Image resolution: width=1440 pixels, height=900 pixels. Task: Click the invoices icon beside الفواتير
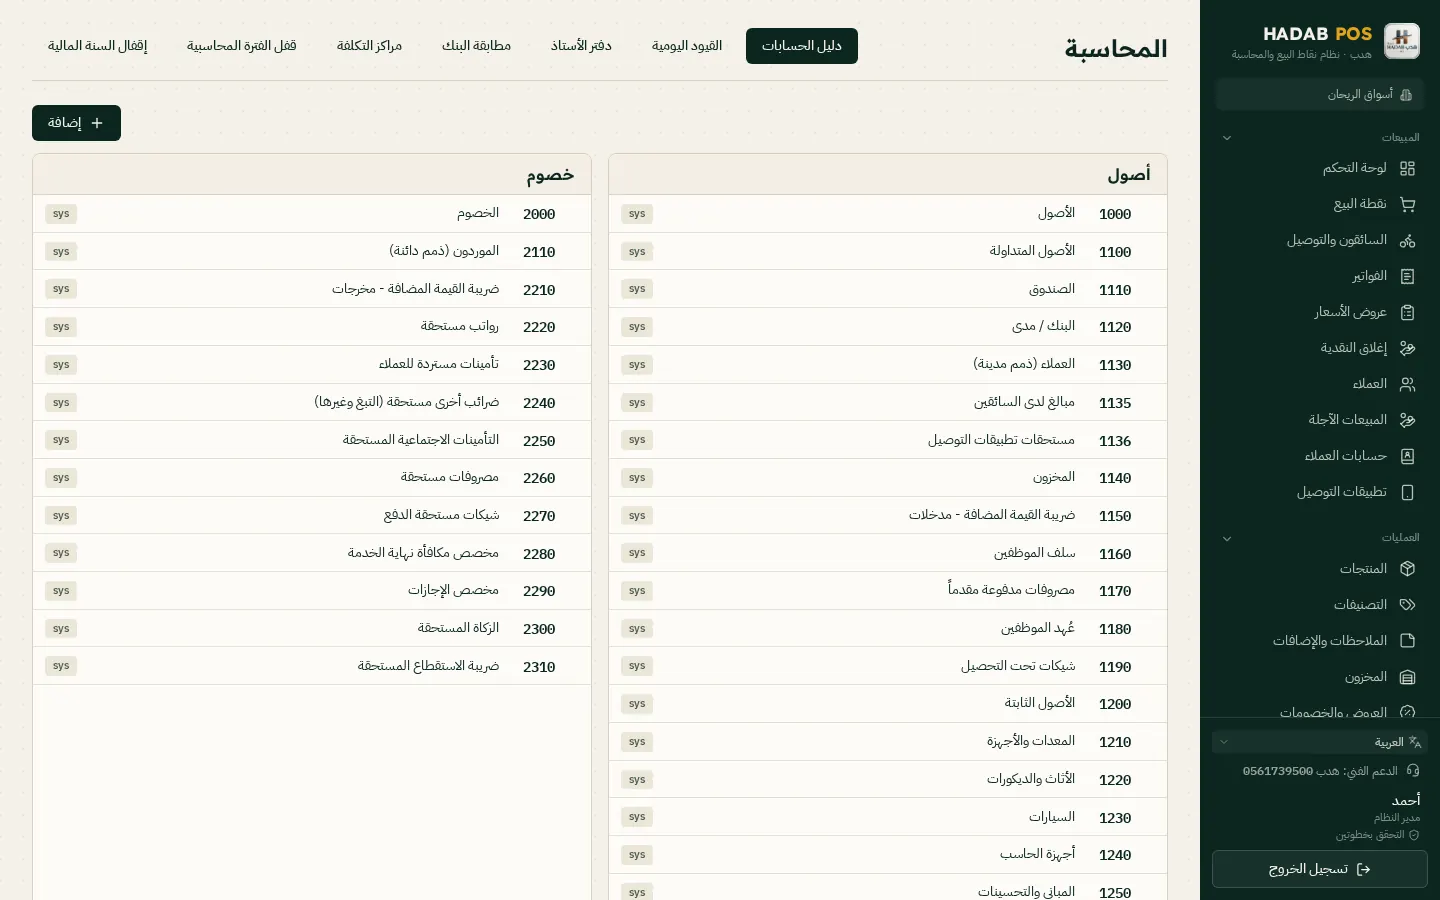coord(1407,276)
